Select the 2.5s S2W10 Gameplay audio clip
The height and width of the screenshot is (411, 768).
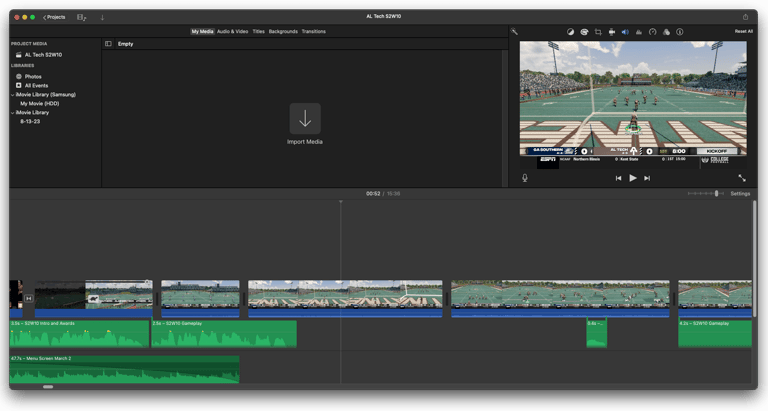point(224,334)
